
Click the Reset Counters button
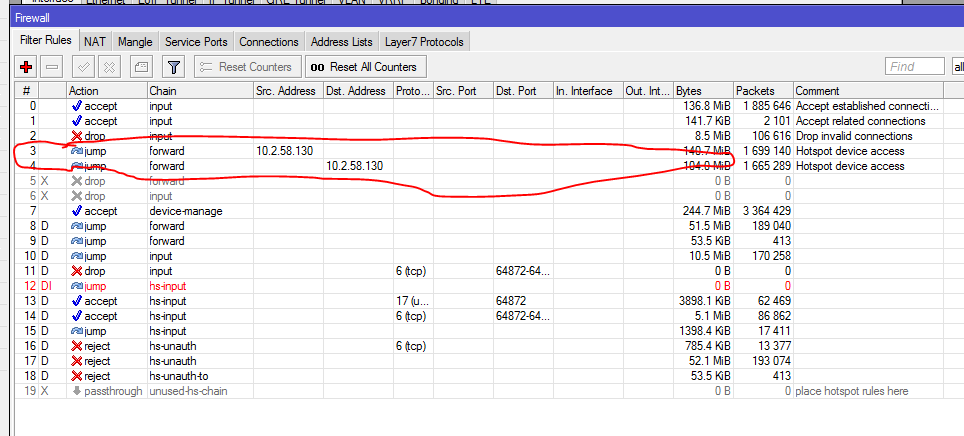tap(248, 67)
